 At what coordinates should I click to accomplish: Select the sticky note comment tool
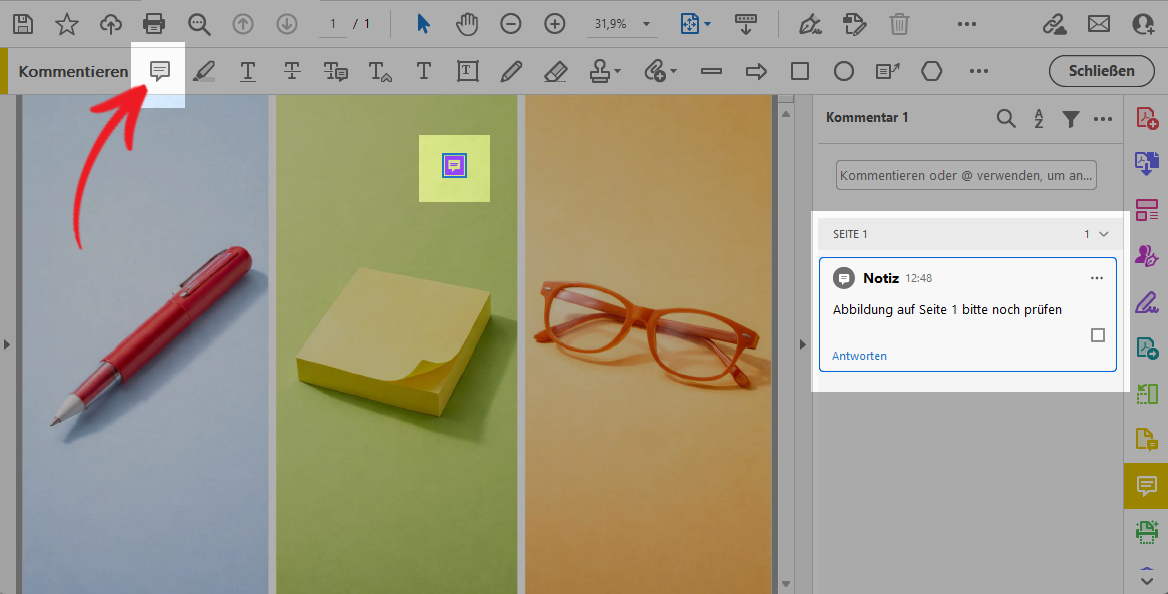[160, 71]
